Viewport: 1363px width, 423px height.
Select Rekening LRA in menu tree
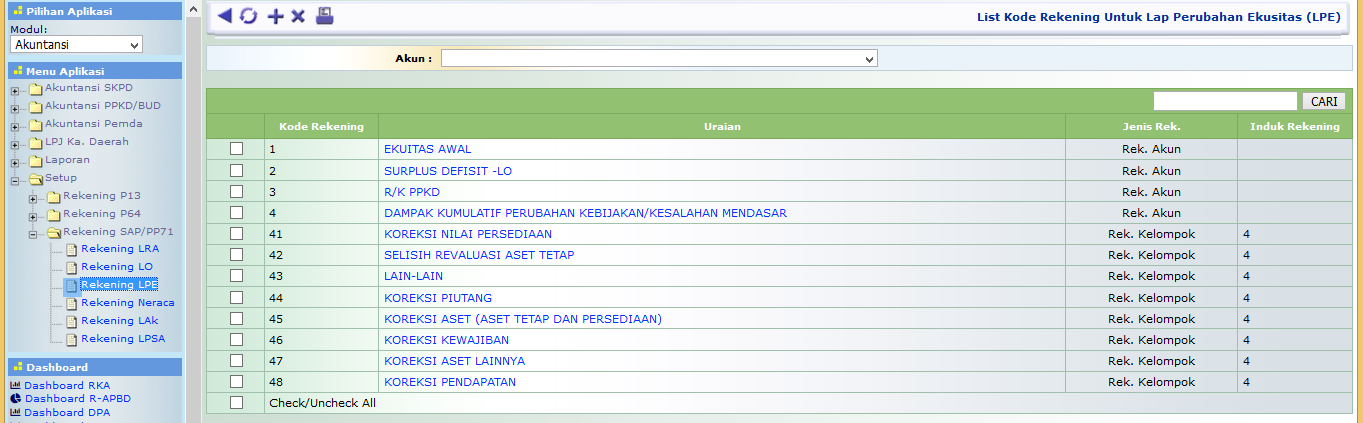(x=120, y=249)
